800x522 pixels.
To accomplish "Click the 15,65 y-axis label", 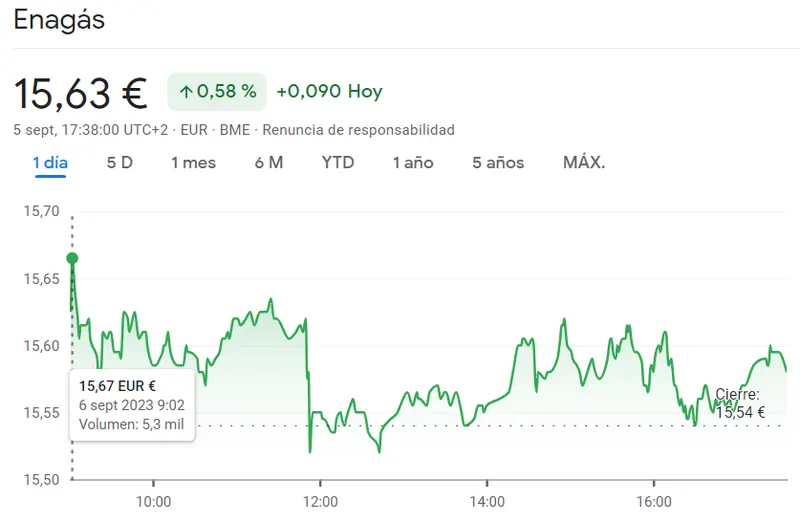I will (x=41, y=279).
